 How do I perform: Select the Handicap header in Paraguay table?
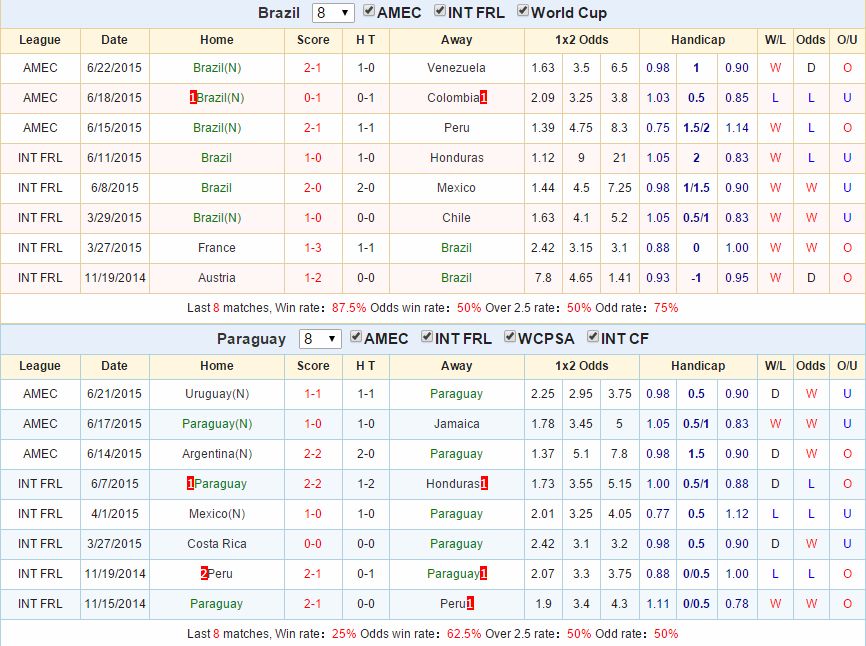(698, 366)
